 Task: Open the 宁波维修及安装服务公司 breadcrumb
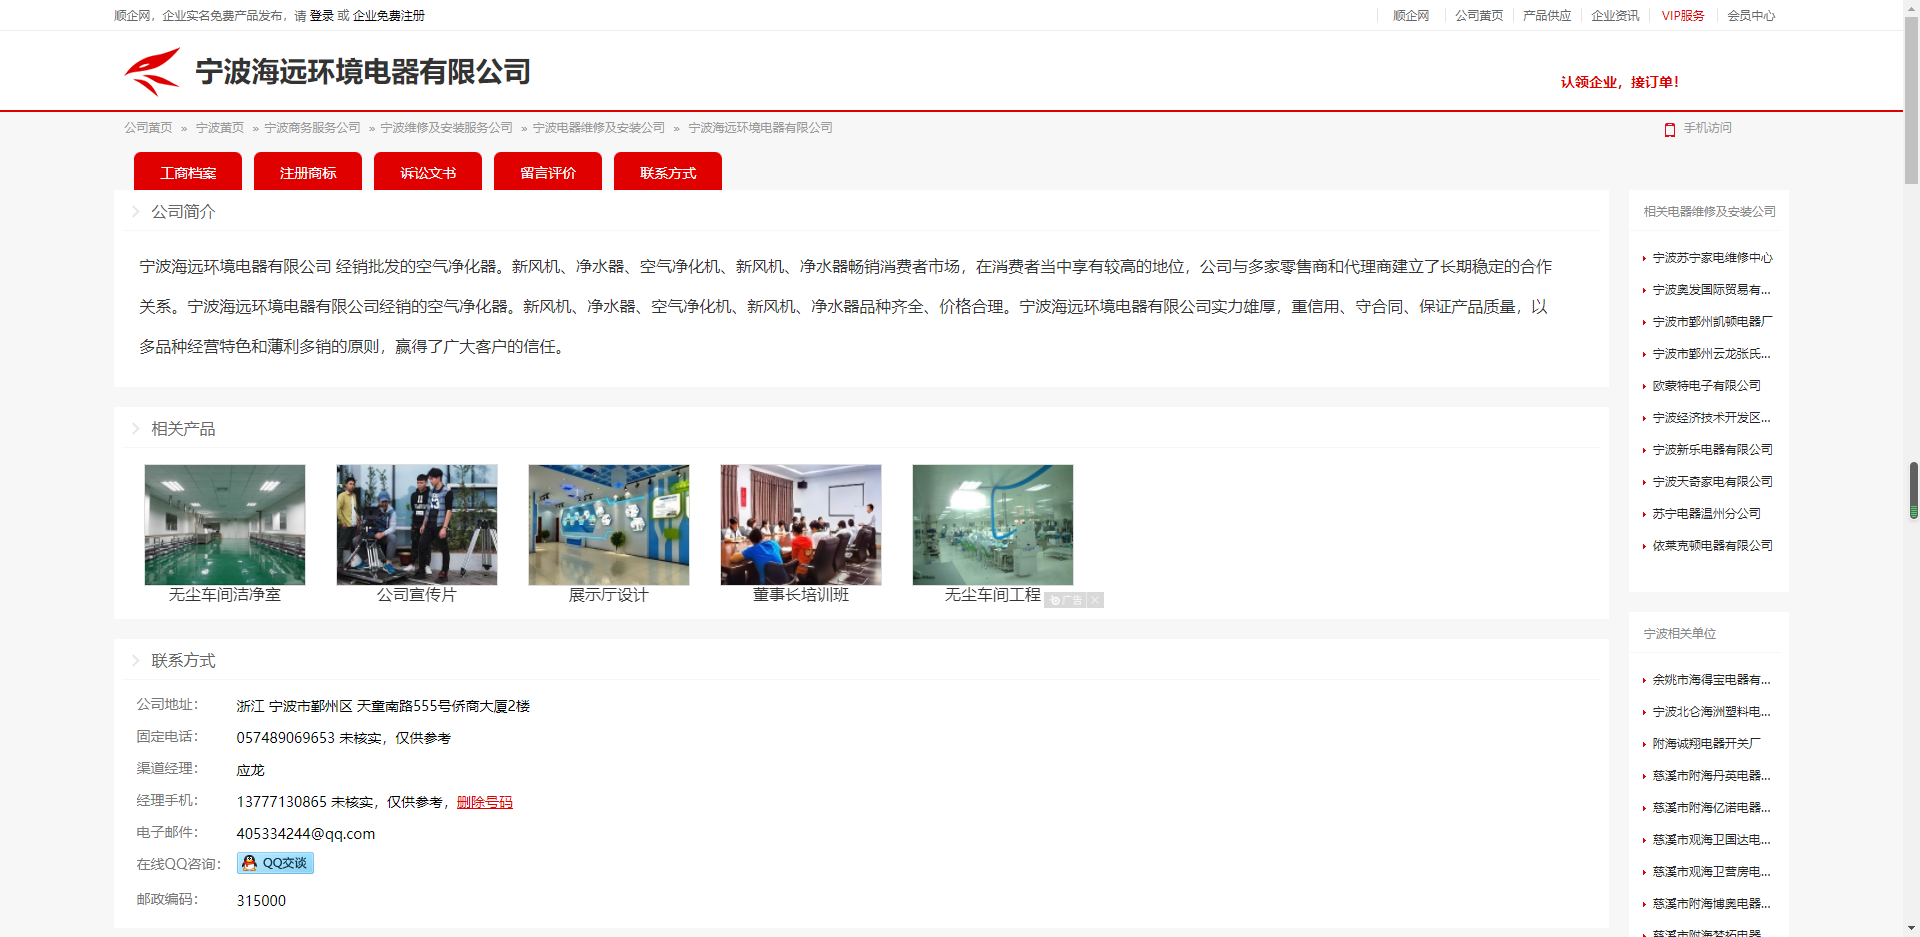click(x=446, y=128)
